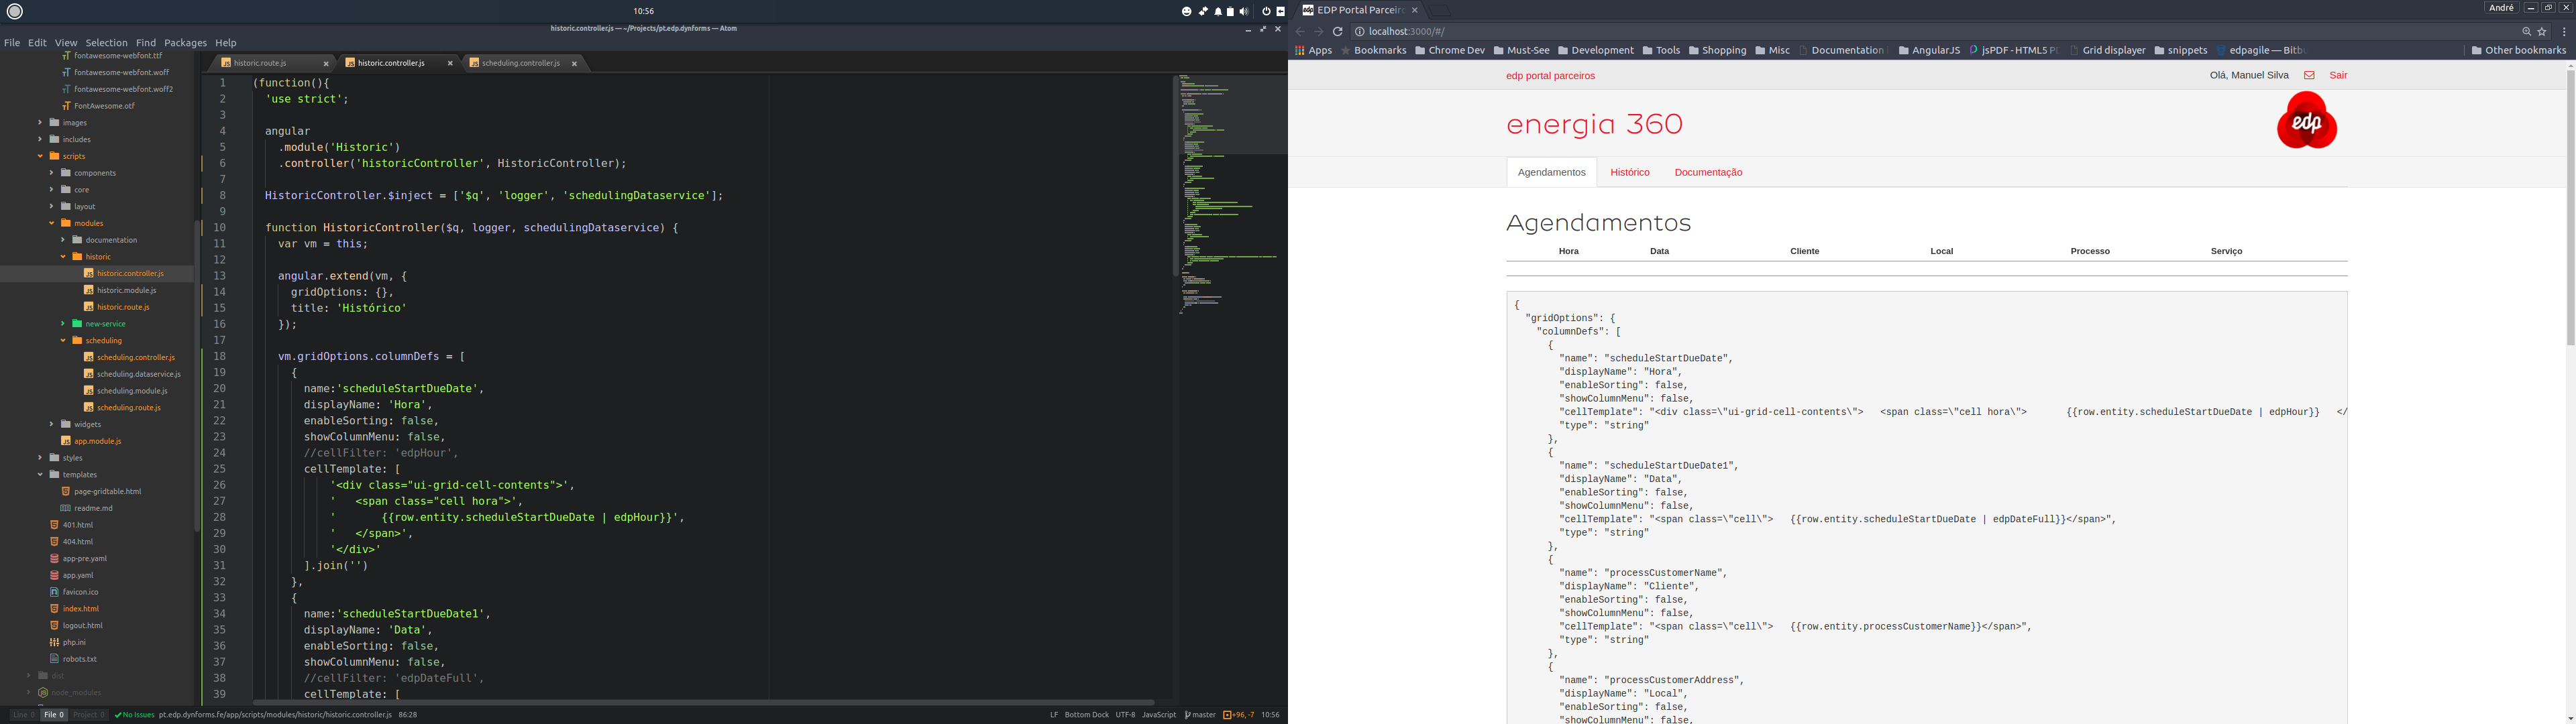Open the Find menu in Atom
This screenshot has width=2576, height=724.
pos(146,43)
